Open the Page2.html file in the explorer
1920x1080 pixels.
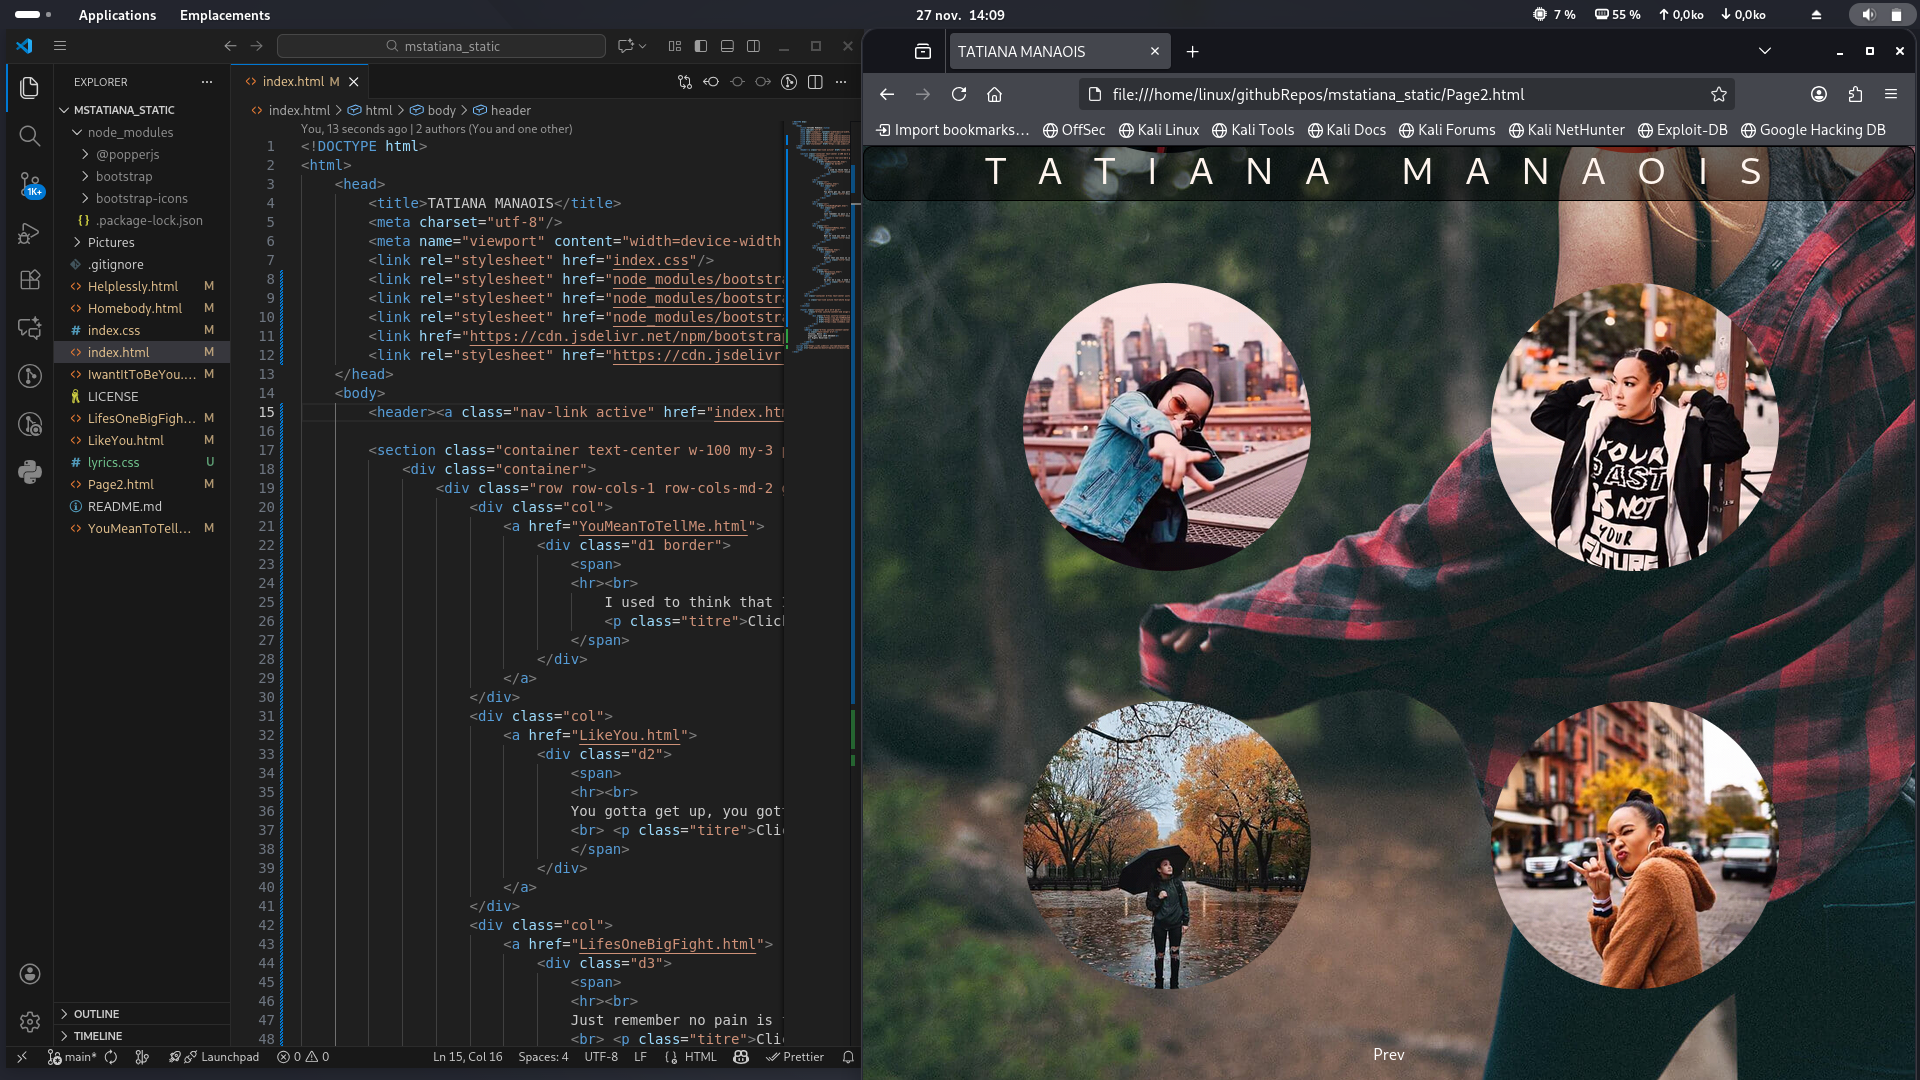tap(119, 484)
